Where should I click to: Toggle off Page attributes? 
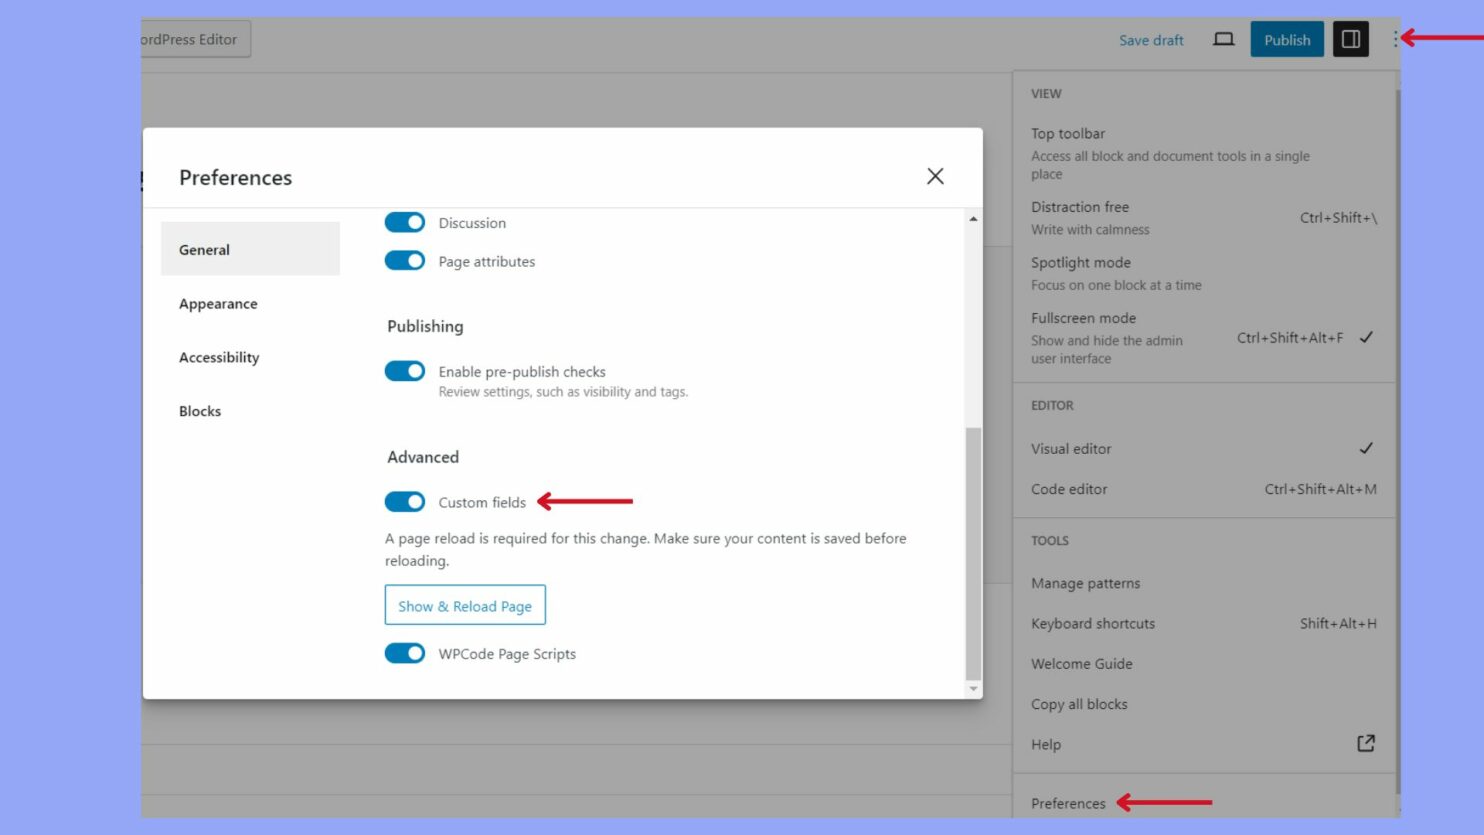pyautogui.click(x=404, y=260)
